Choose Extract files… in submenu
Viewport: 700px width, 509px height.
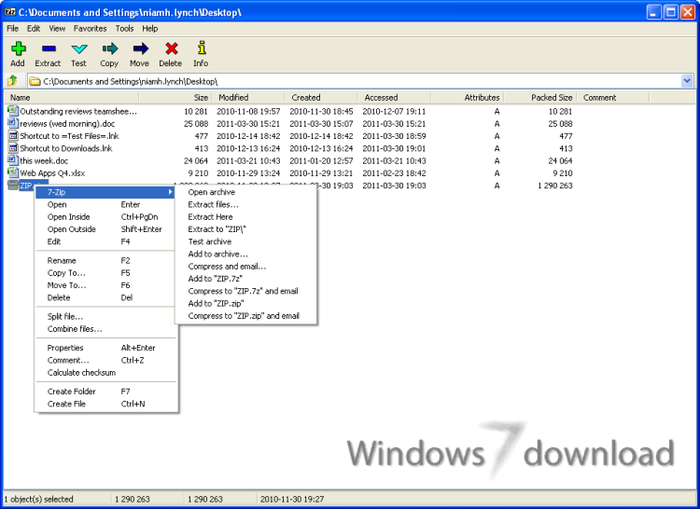click(213, 204)
